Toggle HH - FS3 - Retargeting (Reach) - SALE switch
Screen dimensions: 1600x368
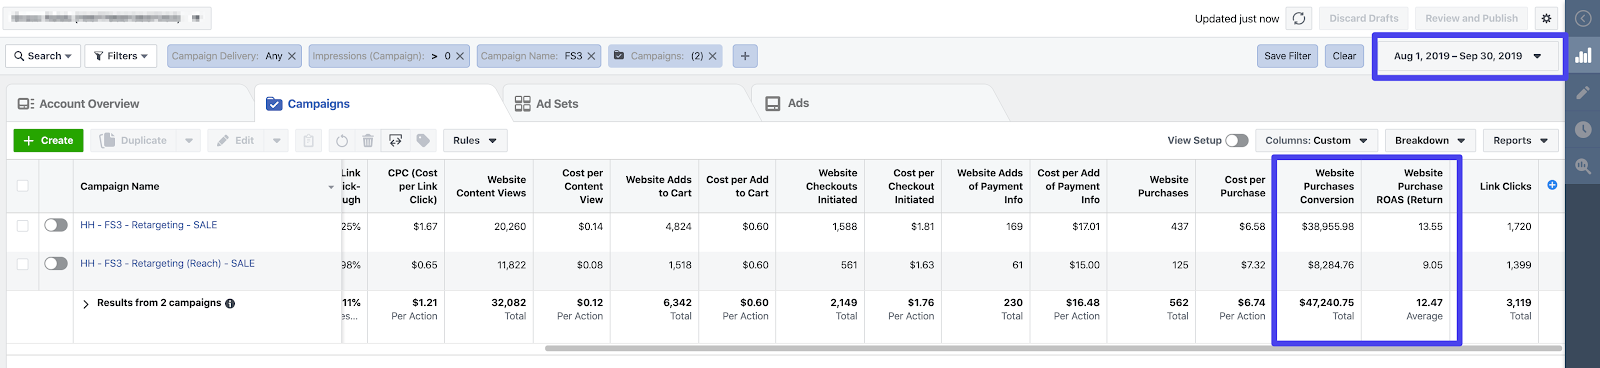[56, 263]
